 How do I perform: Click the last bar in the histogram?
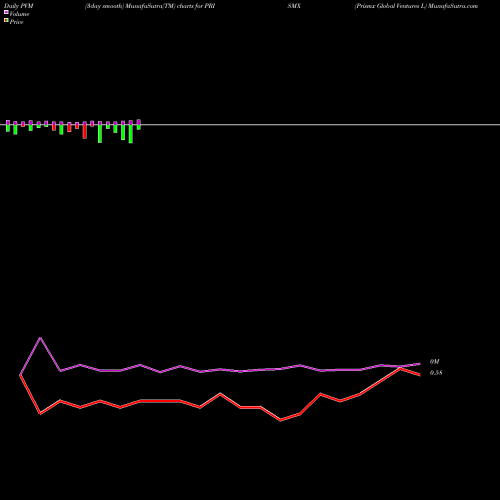(x=139, y=125)
